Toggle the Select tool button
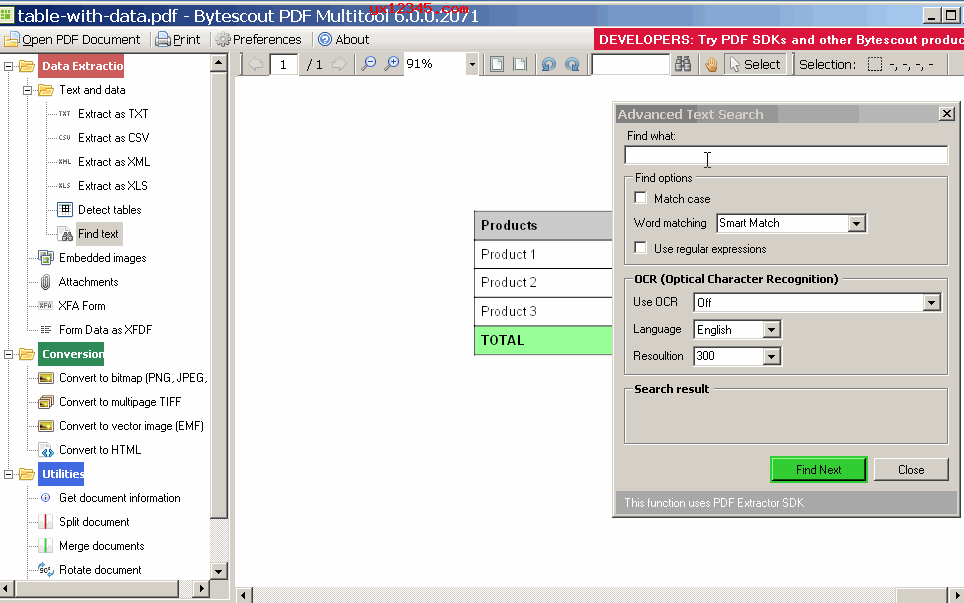 coord(755,64)
